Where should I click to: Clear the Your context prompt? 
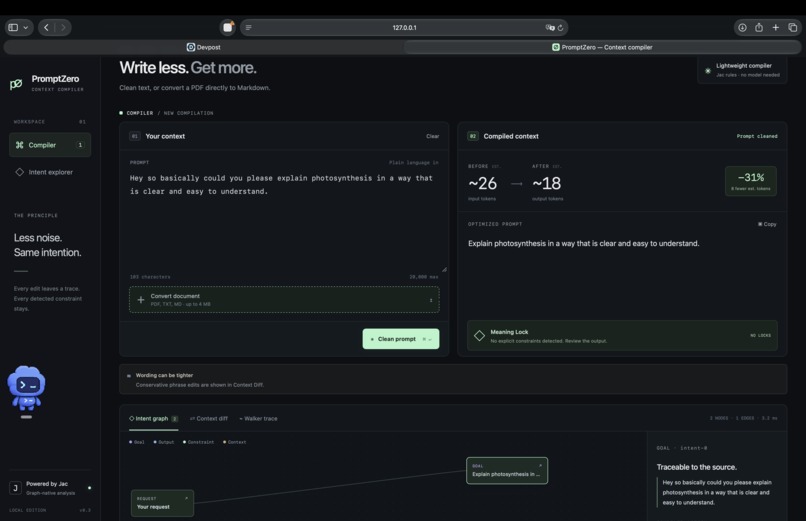(x=432, y=136)
